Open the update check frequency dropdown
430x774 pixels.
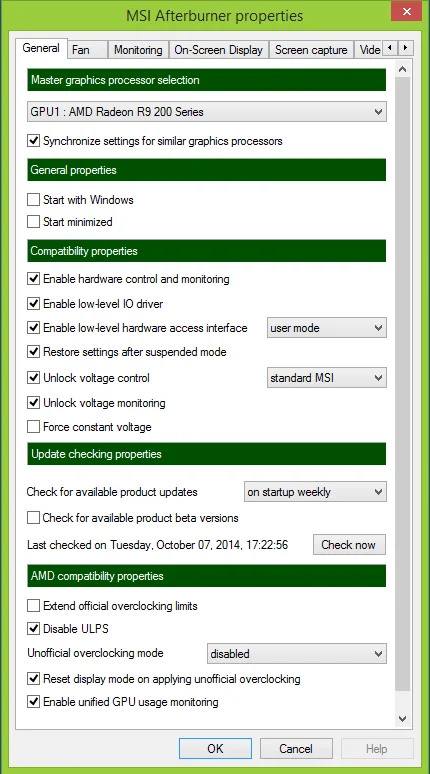(x=315, y=492)
